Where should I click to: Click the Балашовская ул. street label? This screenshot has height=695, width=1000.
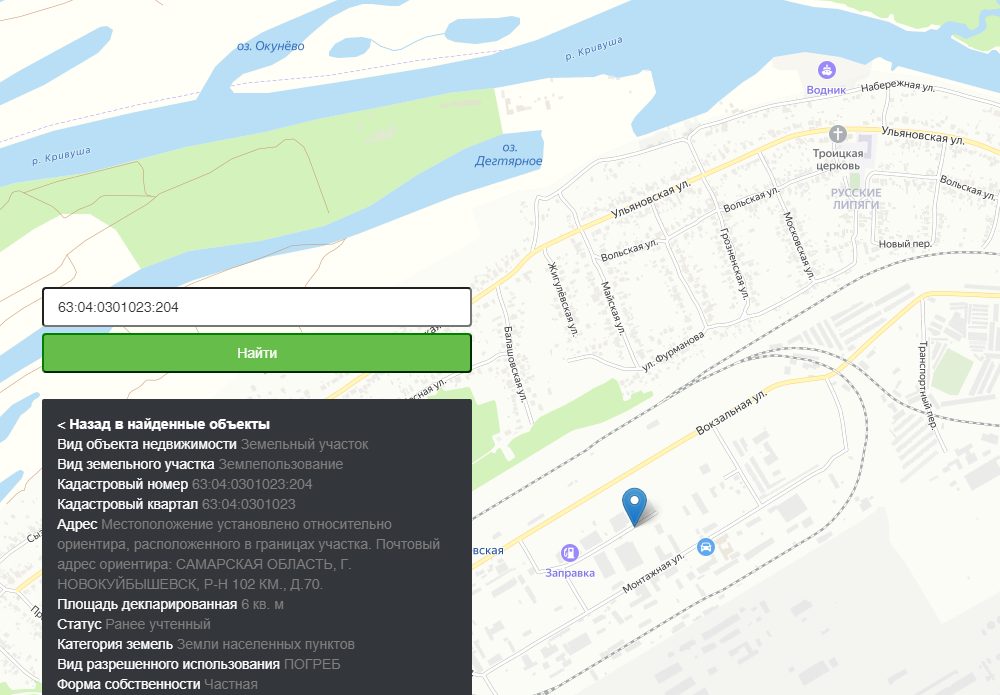(x=515, y=363)
